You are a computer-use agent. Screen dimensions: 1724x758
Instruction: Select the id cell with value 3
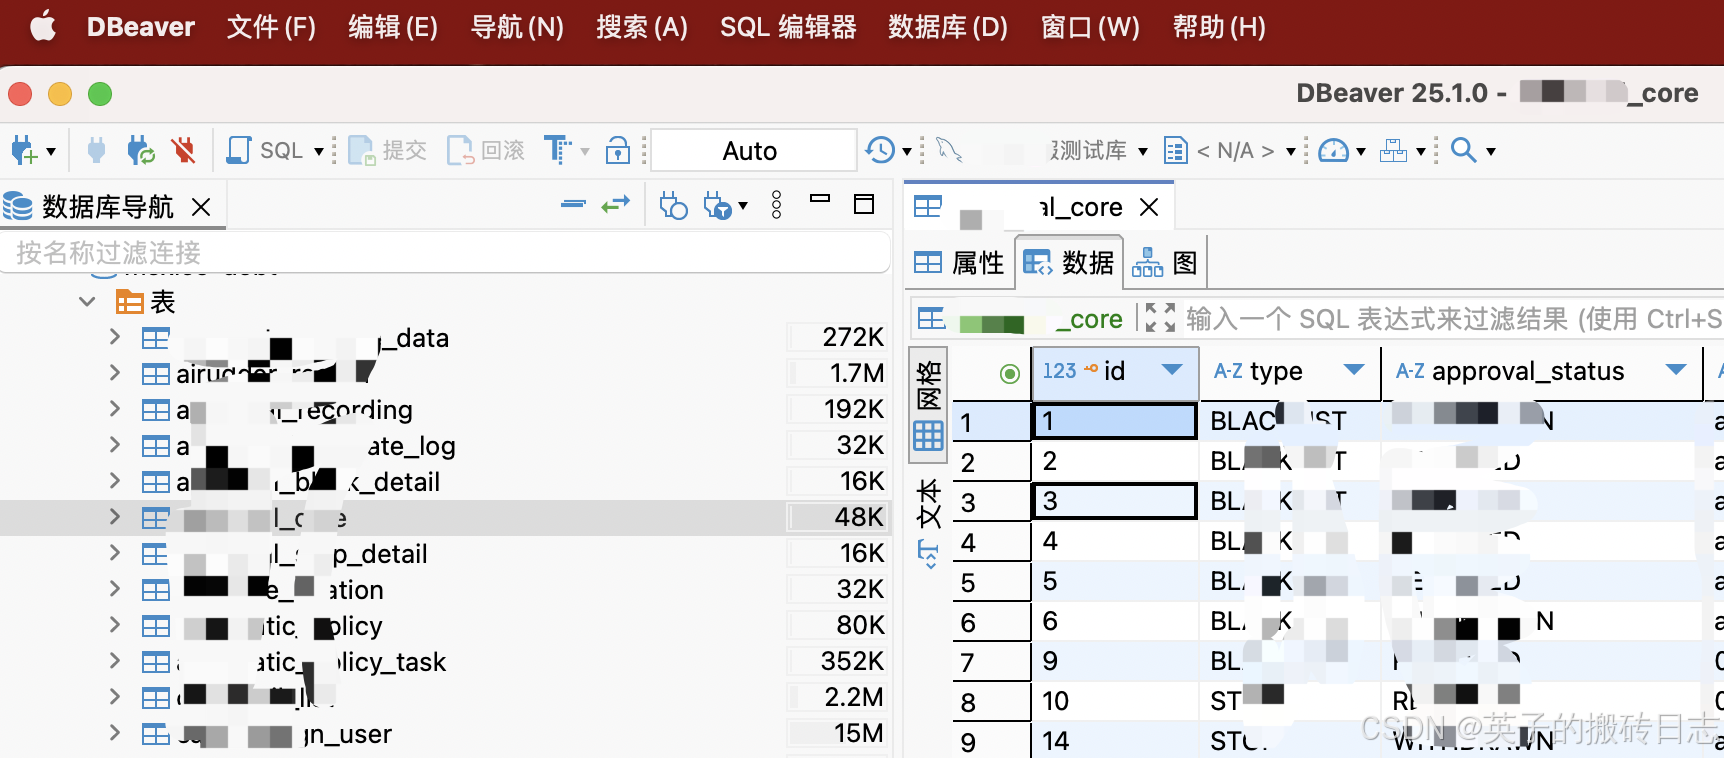point(1114,501)
